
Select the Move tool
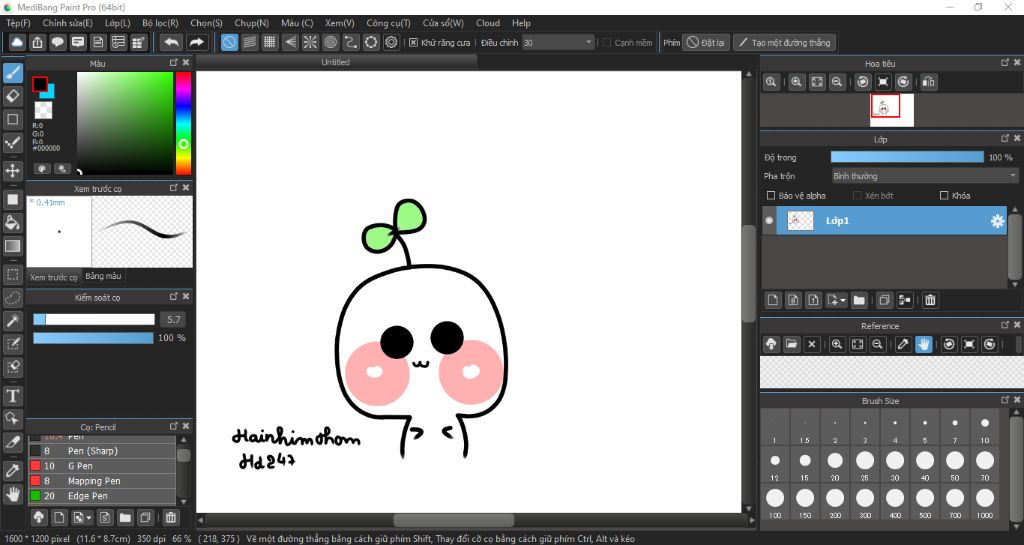pos(12,170)
